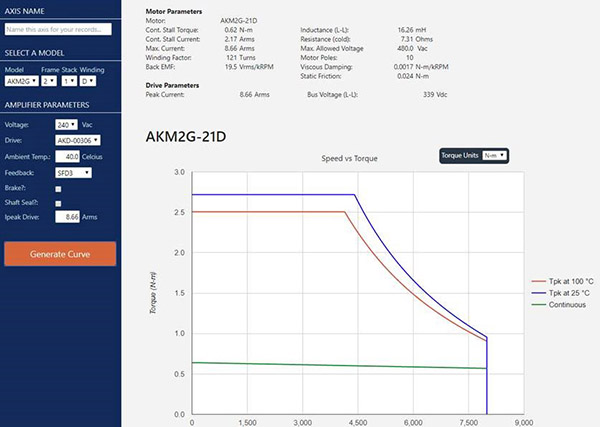Click the Motor Parameters heading

[x=174, y=11]
